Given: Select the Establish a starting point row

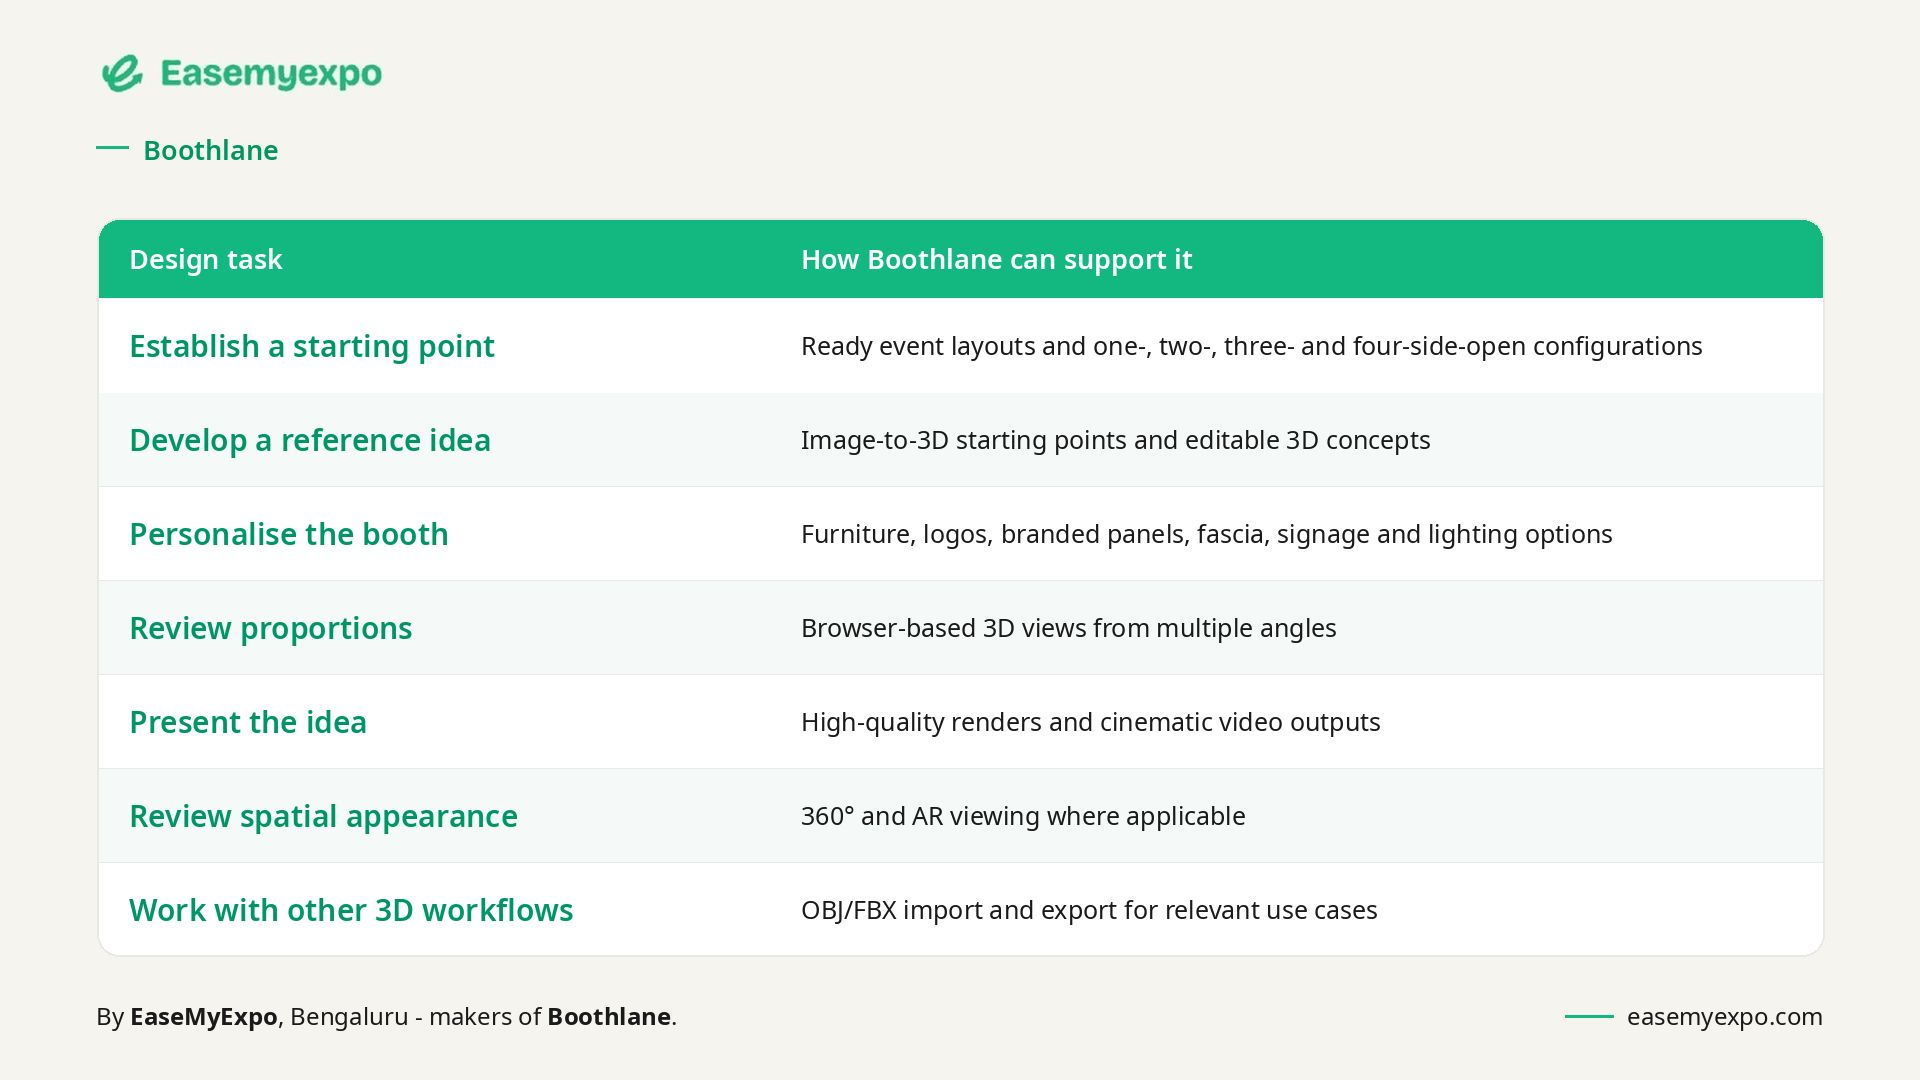Looking at the screenshot, I should (x=961, y=346).
